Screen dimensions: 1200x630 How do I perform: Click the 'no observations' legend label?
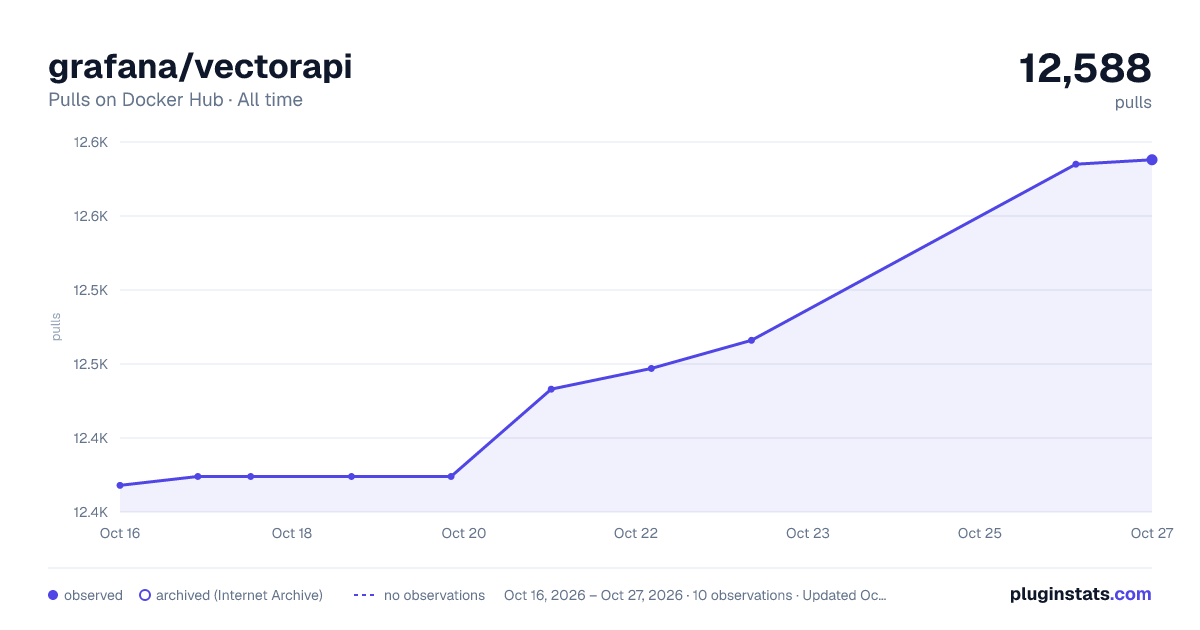[x=434, y=595]
